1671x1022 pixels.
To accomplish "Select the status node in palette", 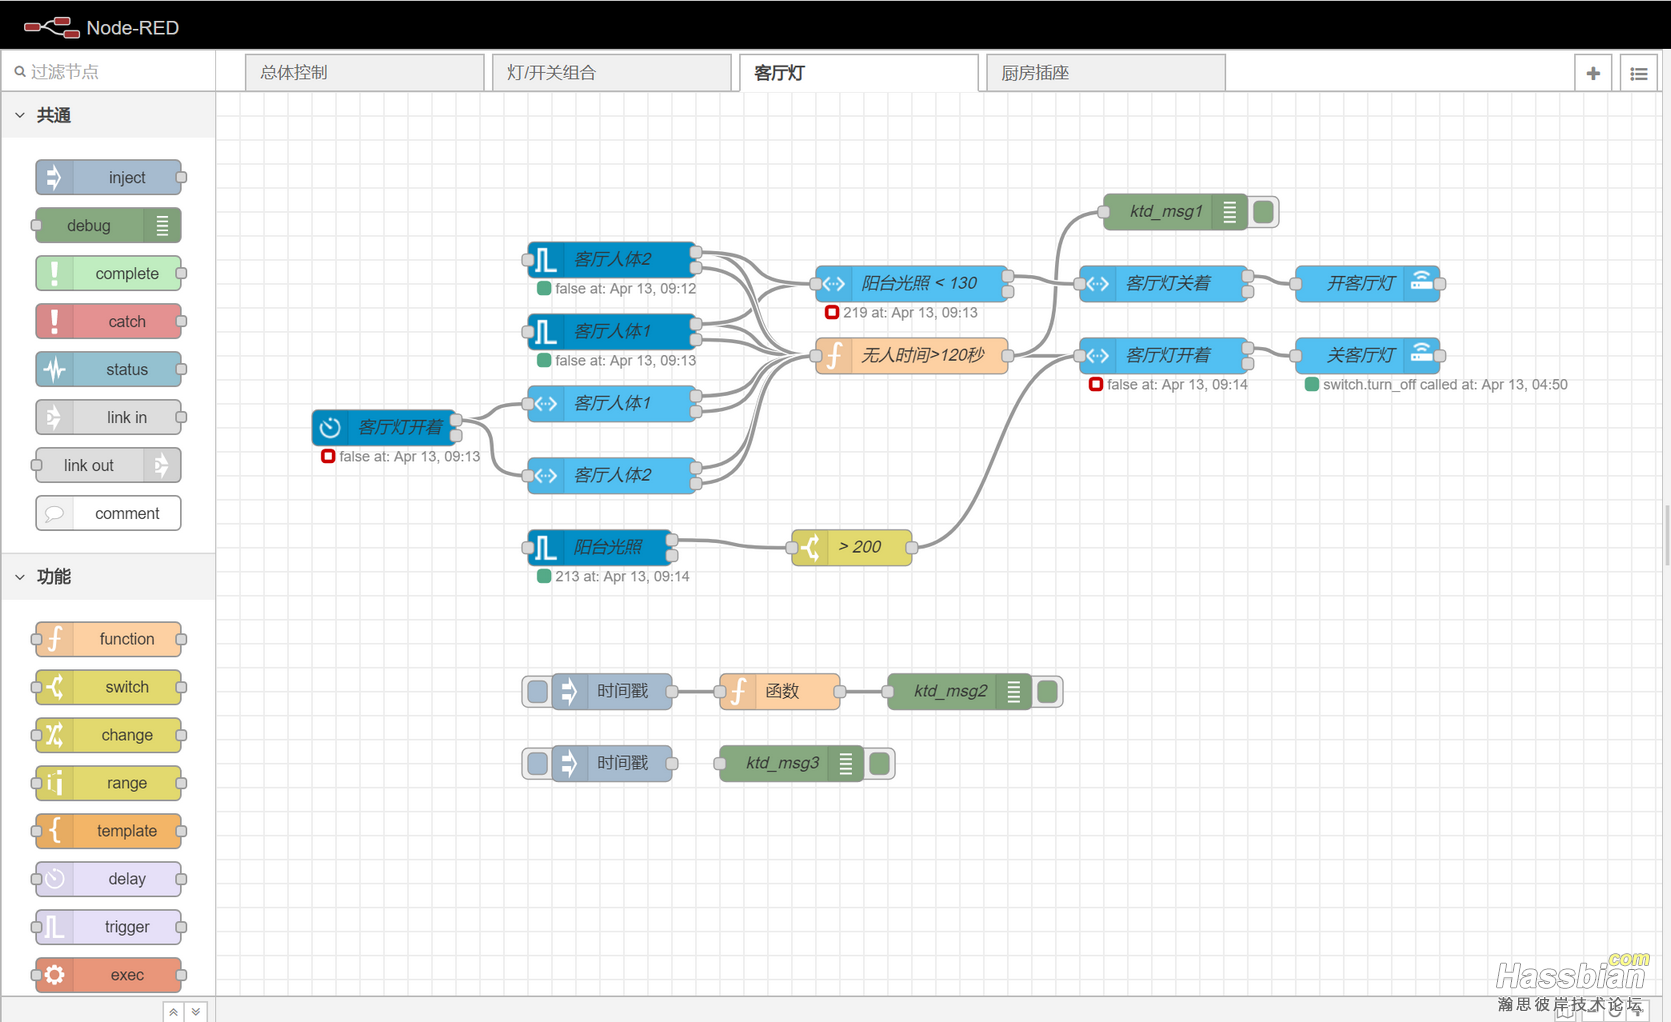I will (108, 369).
